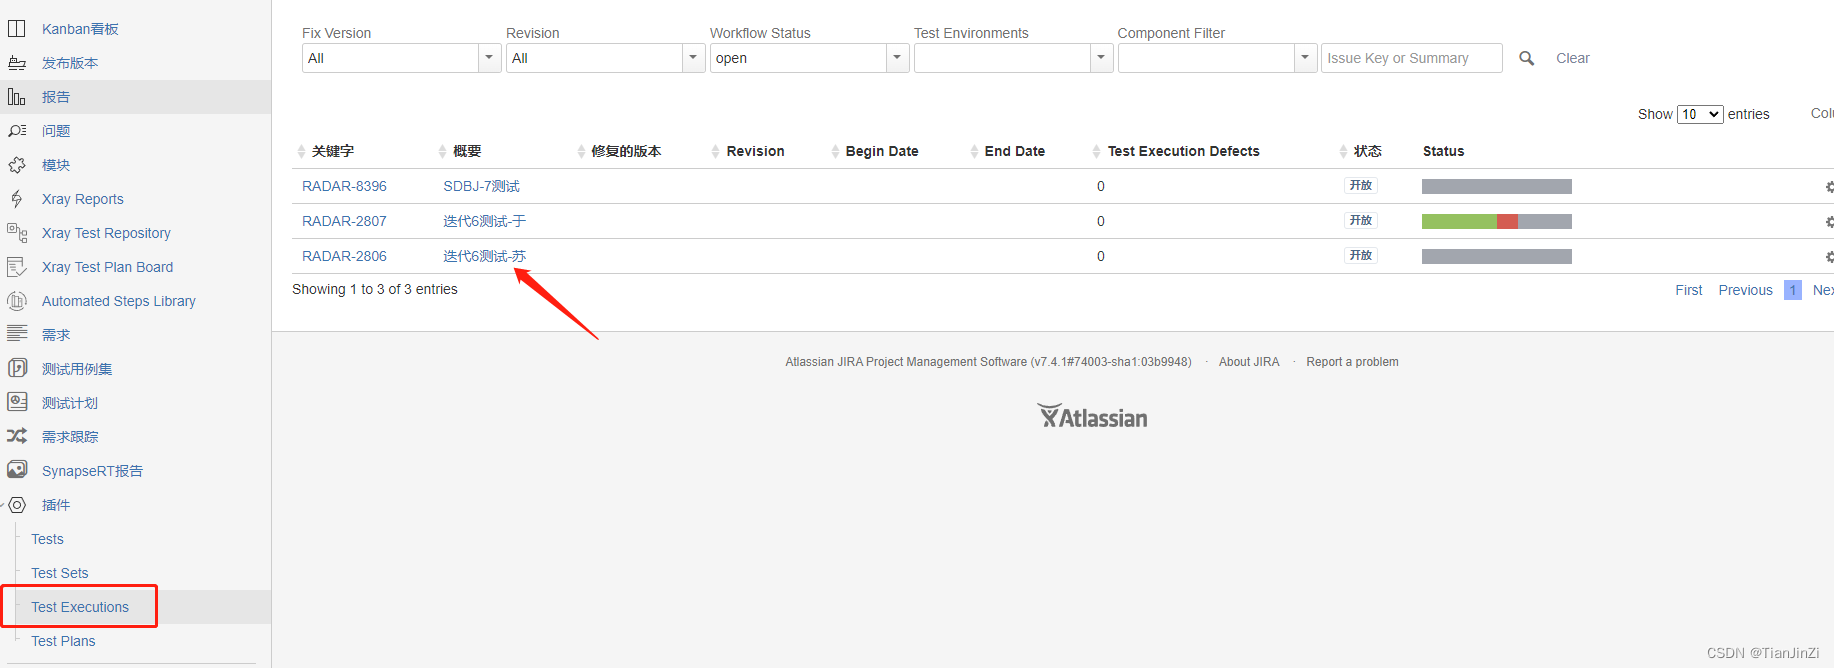The width and height of the screenshot is (1834, 668).
Task: Click the Clear filter link
Action: (1572, 58)
